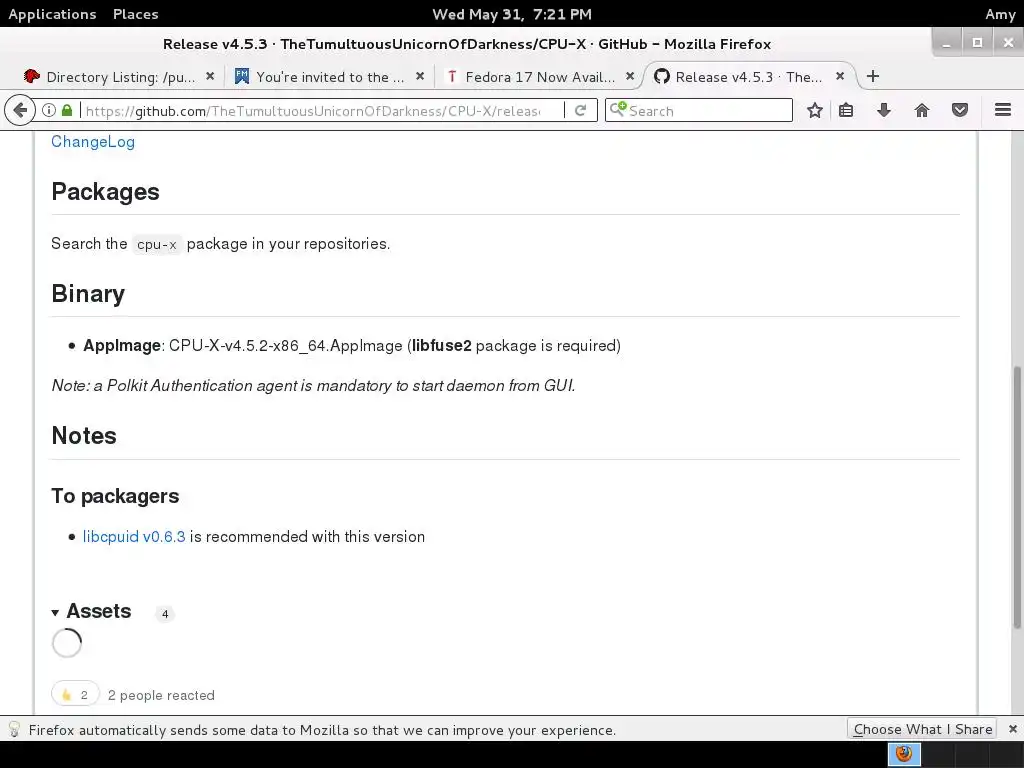Viewport: 1024px width, 768px height.
Task: Click the To packagers heading
Action: [115, 496]
